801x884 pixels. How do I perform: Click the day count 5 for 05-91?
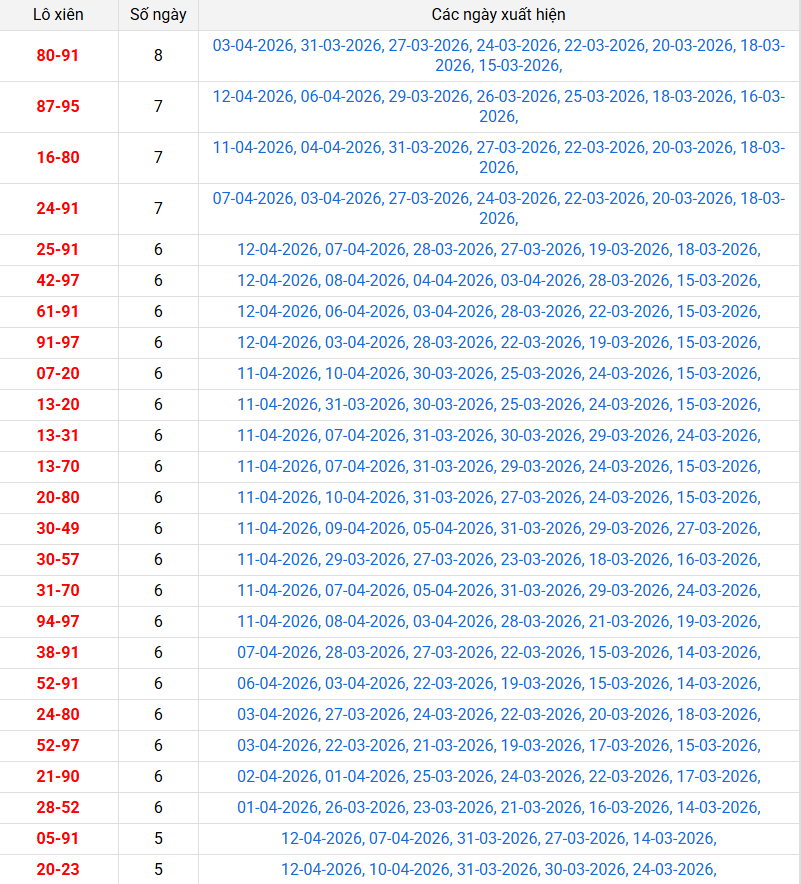pos(158,839)
